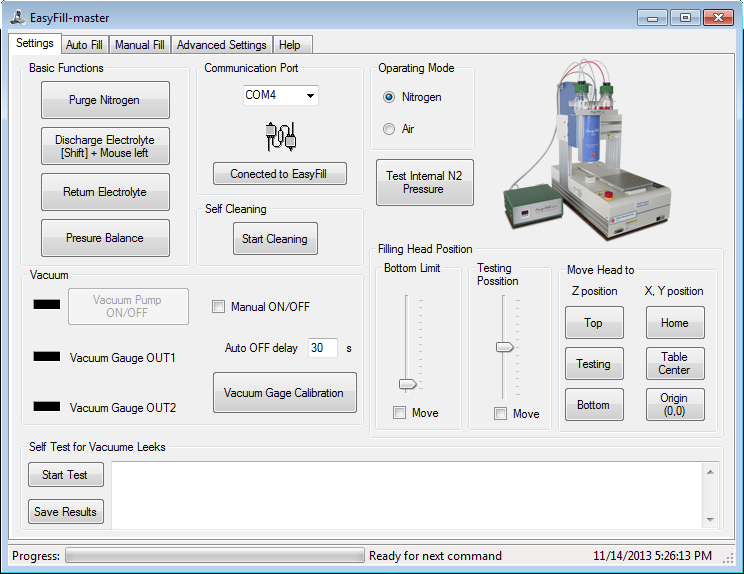The height and width of the screenshot is (574, 744).
Task: Click the disabled Vacuum Pump ON/OFF button
Action: [128, 306]
